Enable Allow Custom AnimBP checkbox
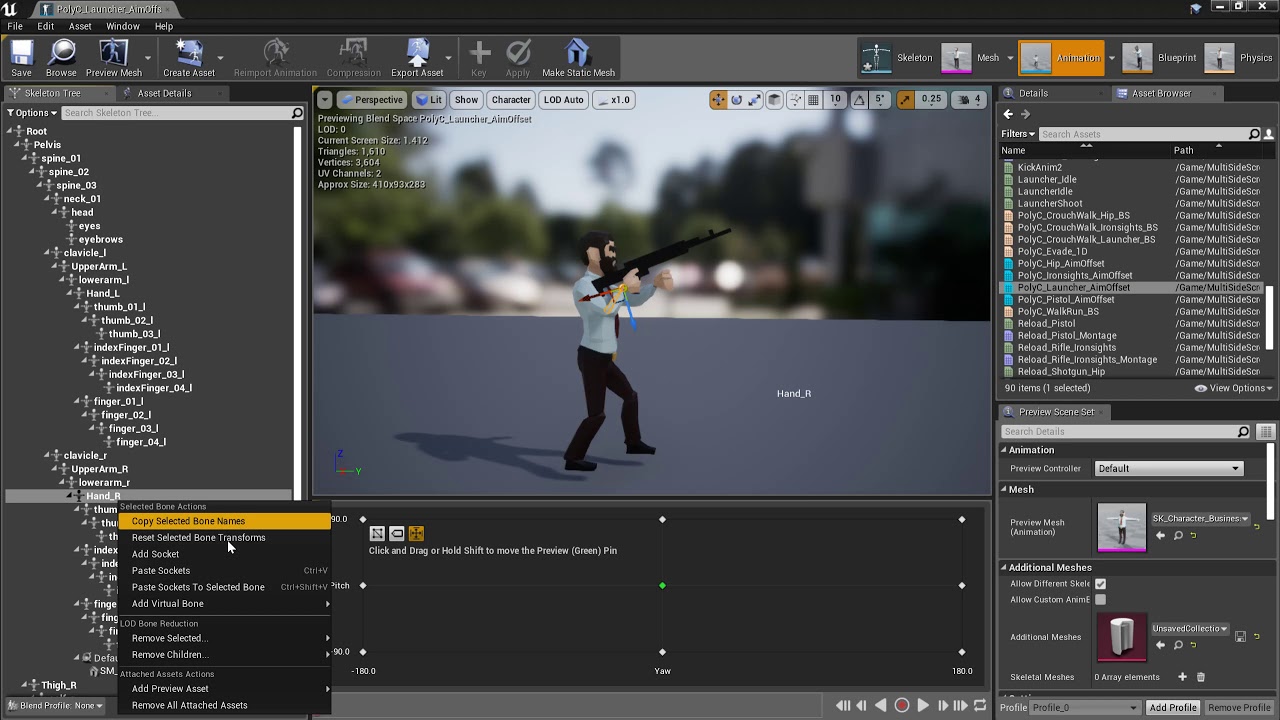This screenshot has width=1280, height=720. (x=1100, y=600)
